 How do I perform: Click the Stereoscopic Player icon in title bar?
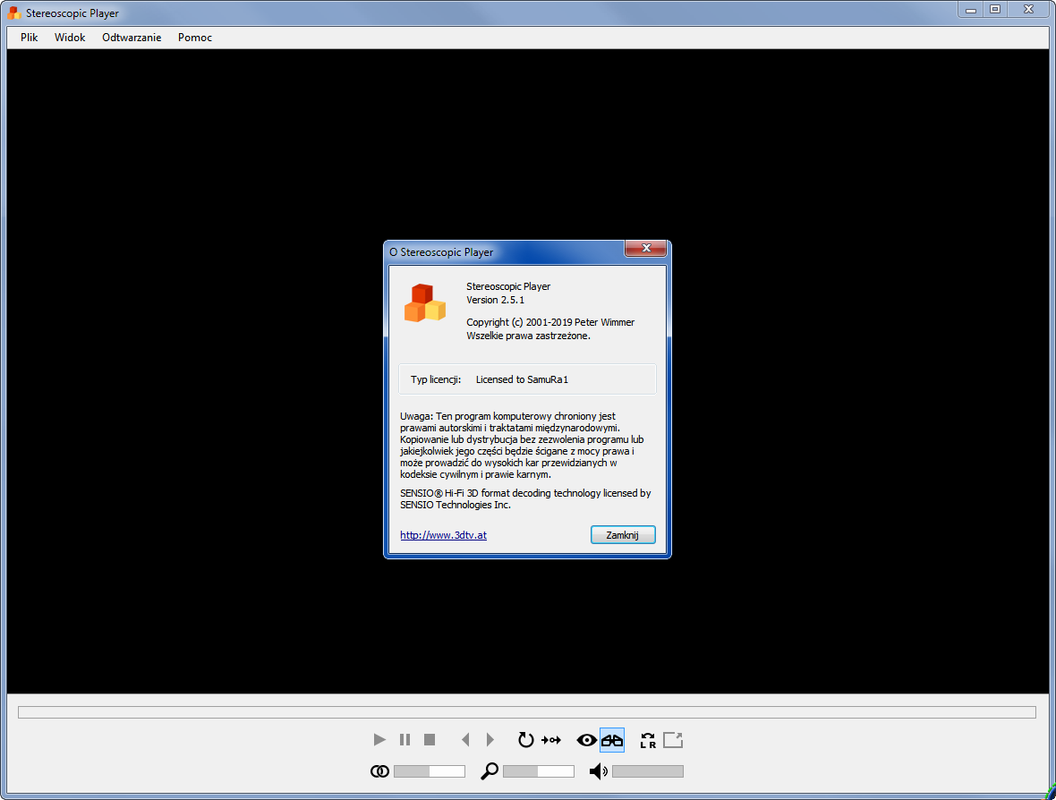click(14, 13)
